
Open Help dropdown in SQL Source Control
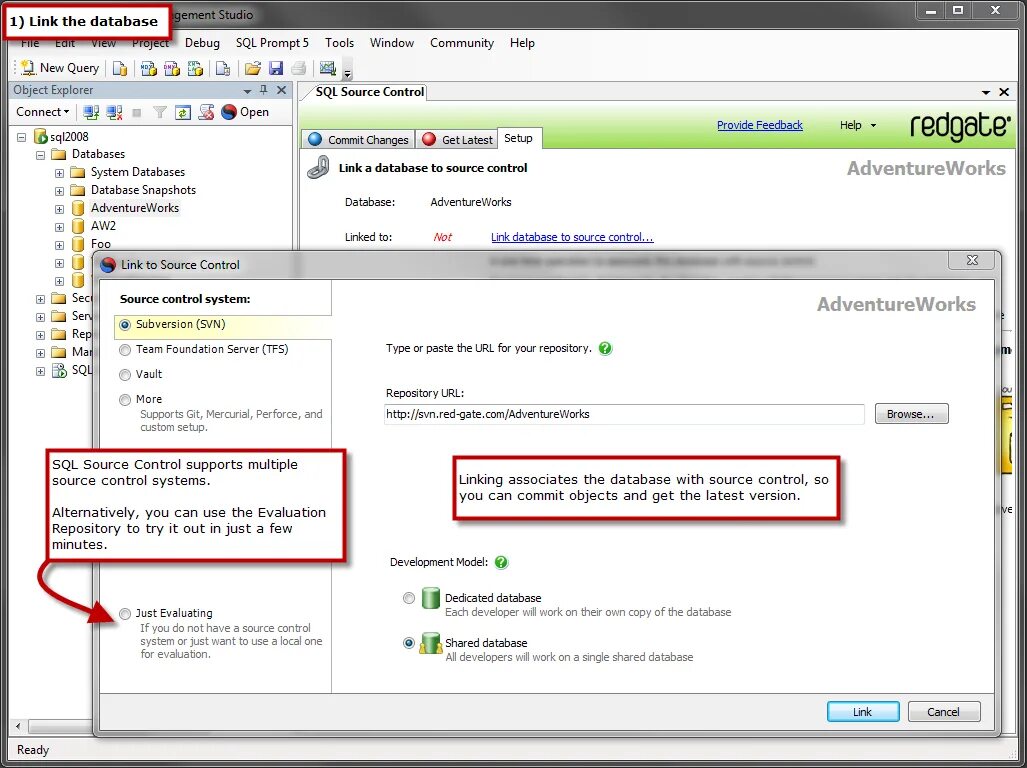(x=857, y=125)
